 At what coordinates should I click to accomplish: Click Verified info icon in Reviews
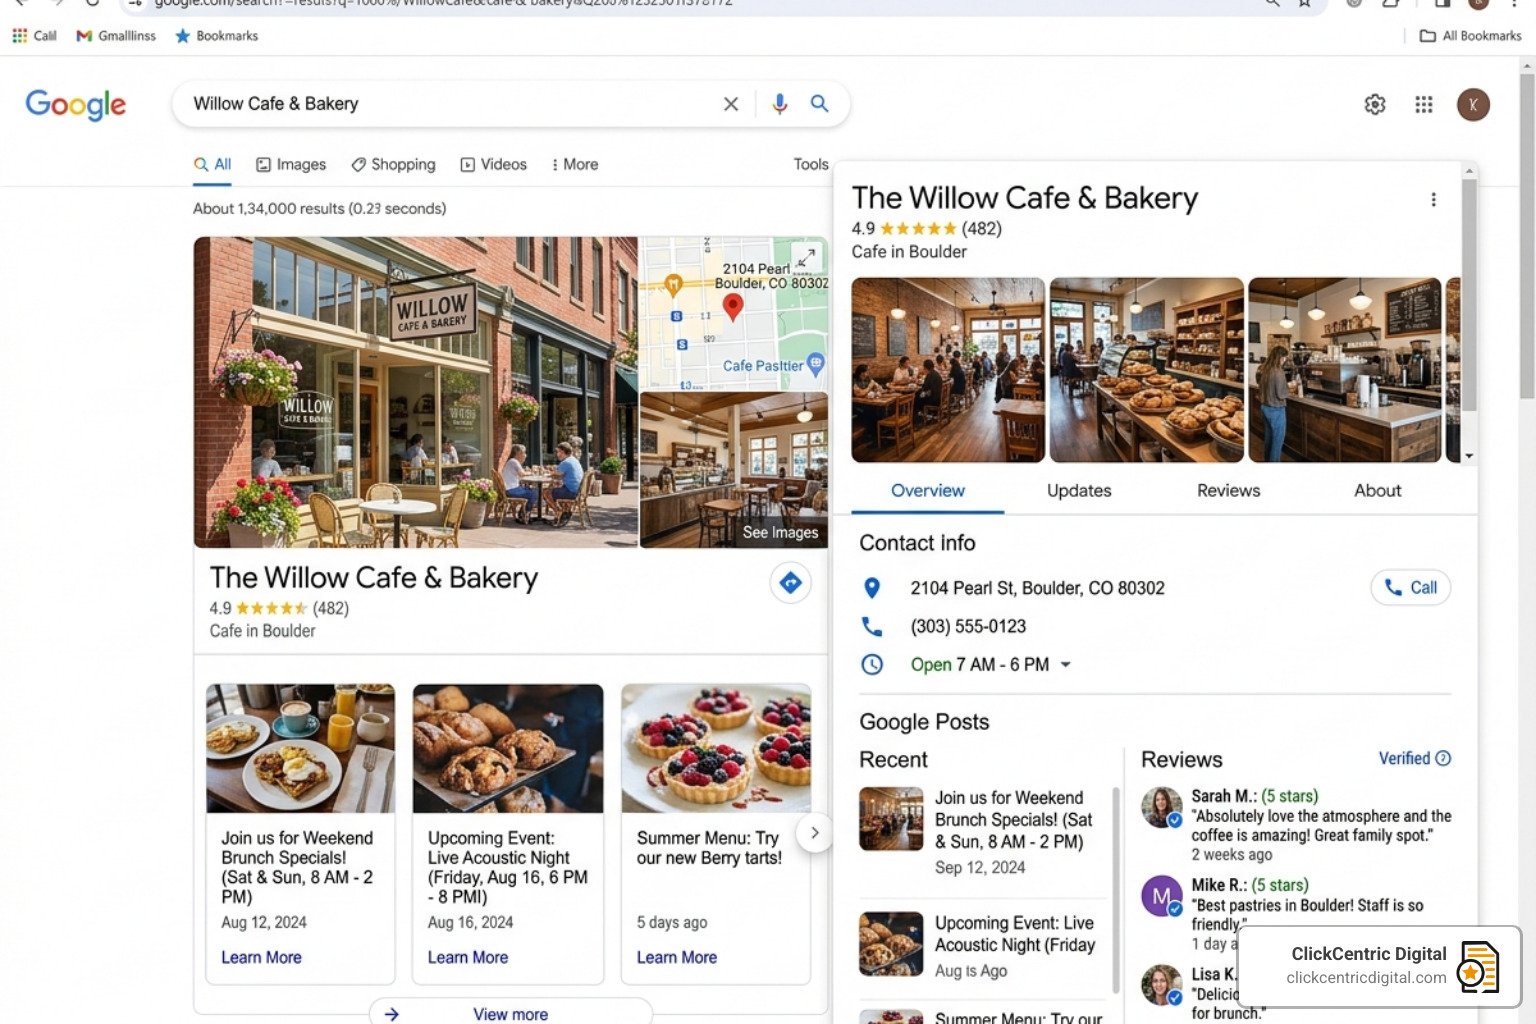(x=1443, y=758)
